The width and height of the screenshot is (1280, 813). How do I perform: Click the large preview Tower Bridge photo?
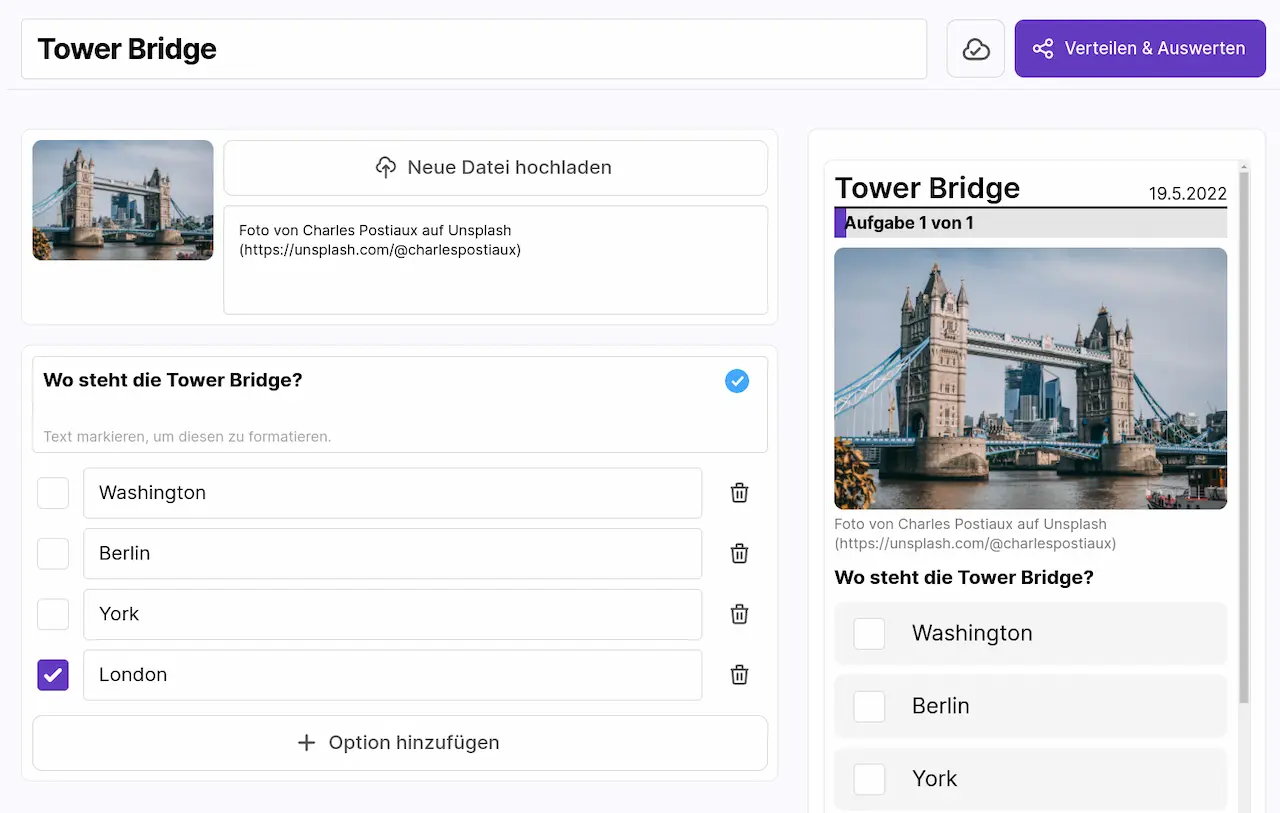[1030, 379]
